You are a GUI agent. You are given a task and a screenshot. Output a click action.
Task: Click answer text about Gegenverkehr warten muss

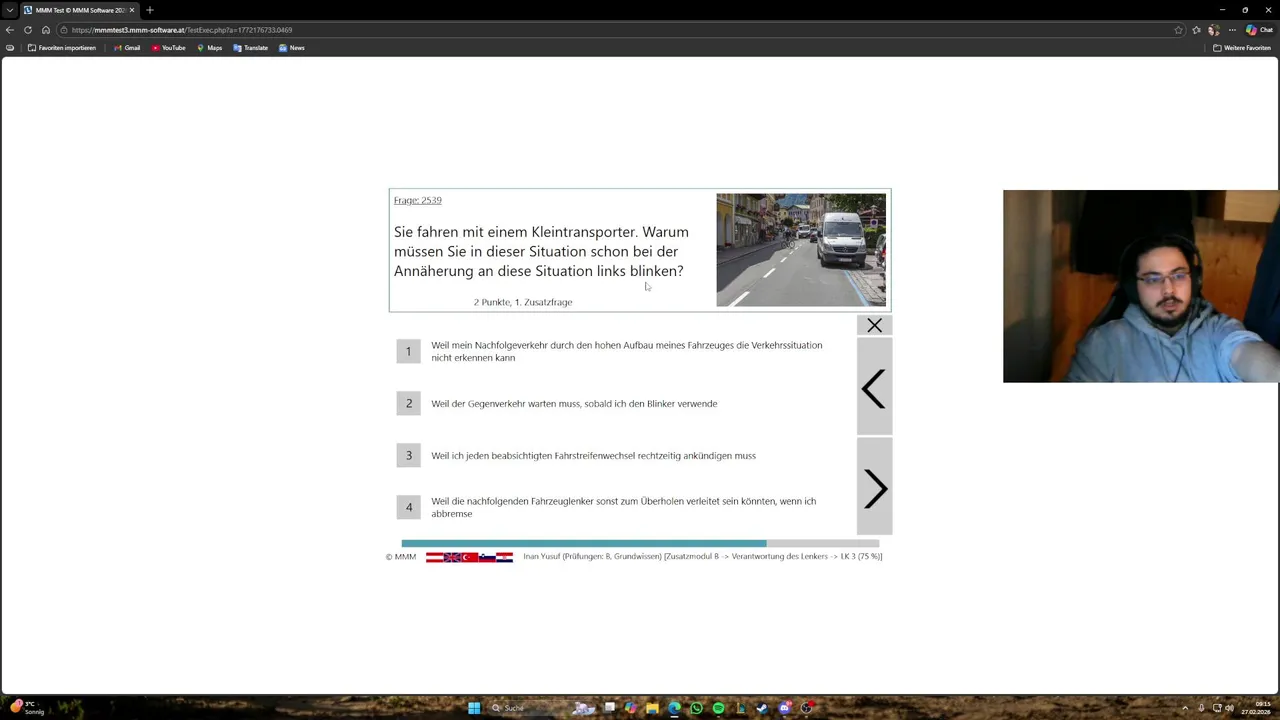[x=574, y=404]
